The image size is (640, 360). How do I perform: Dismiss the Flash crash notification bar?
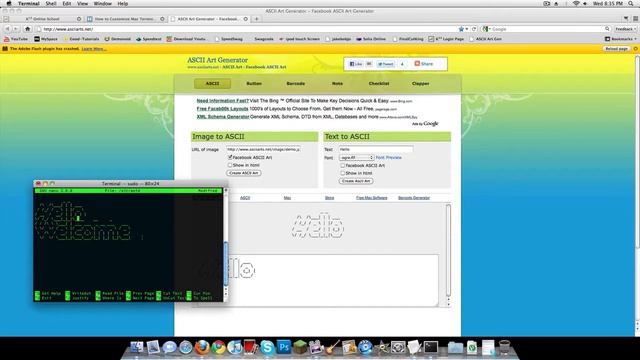(636, 49)
